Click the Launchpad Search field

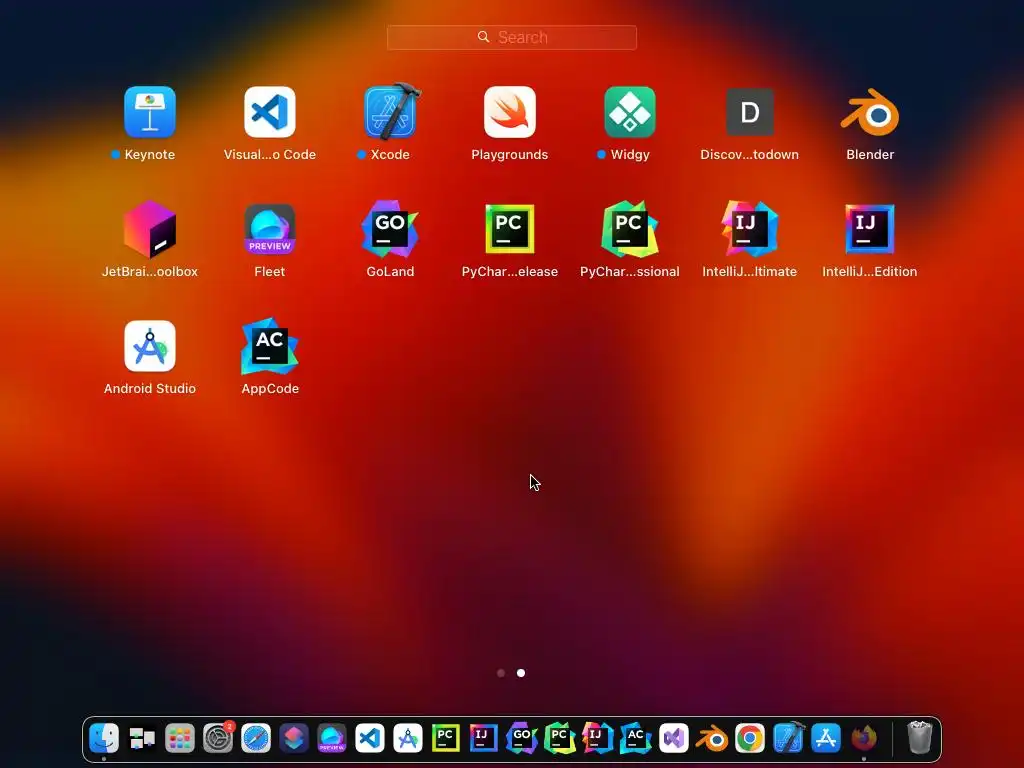point(512,37)
